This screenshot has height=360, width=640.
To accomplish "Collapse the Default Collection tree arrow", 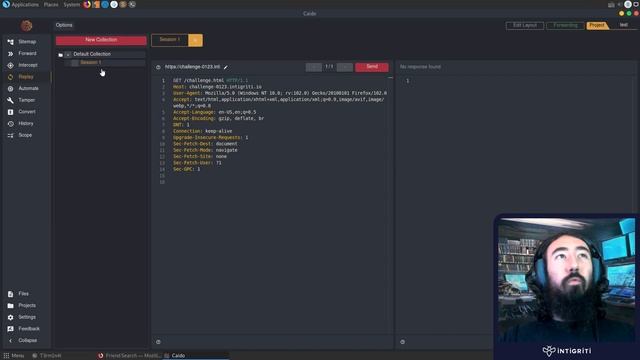I will [x=68, y=55].
